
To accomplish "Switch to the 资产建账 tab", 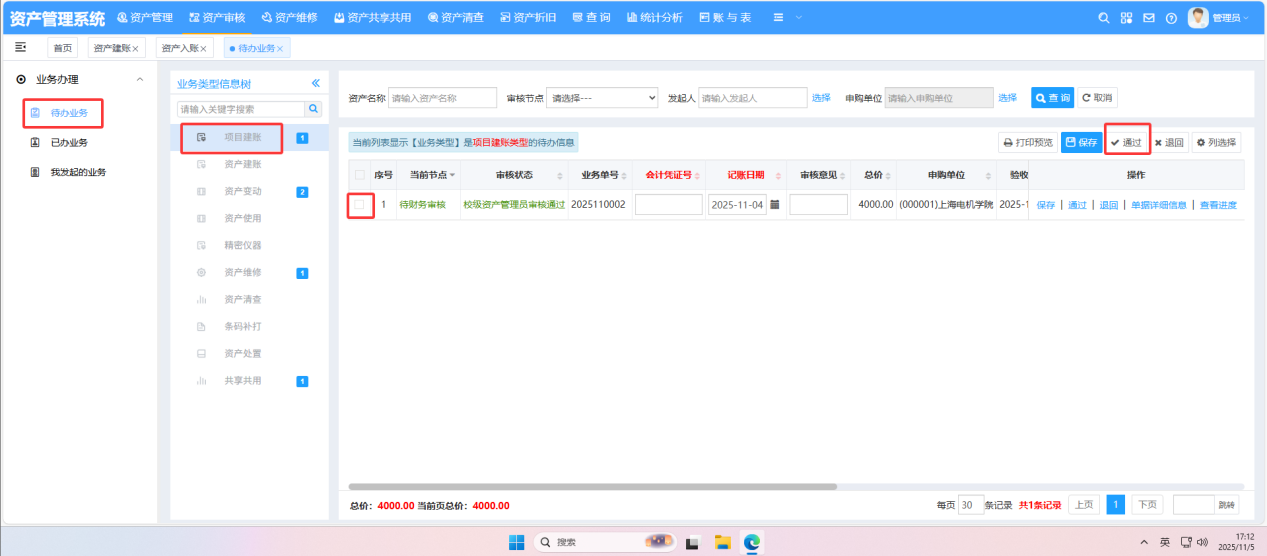I will tap(115, 48).
